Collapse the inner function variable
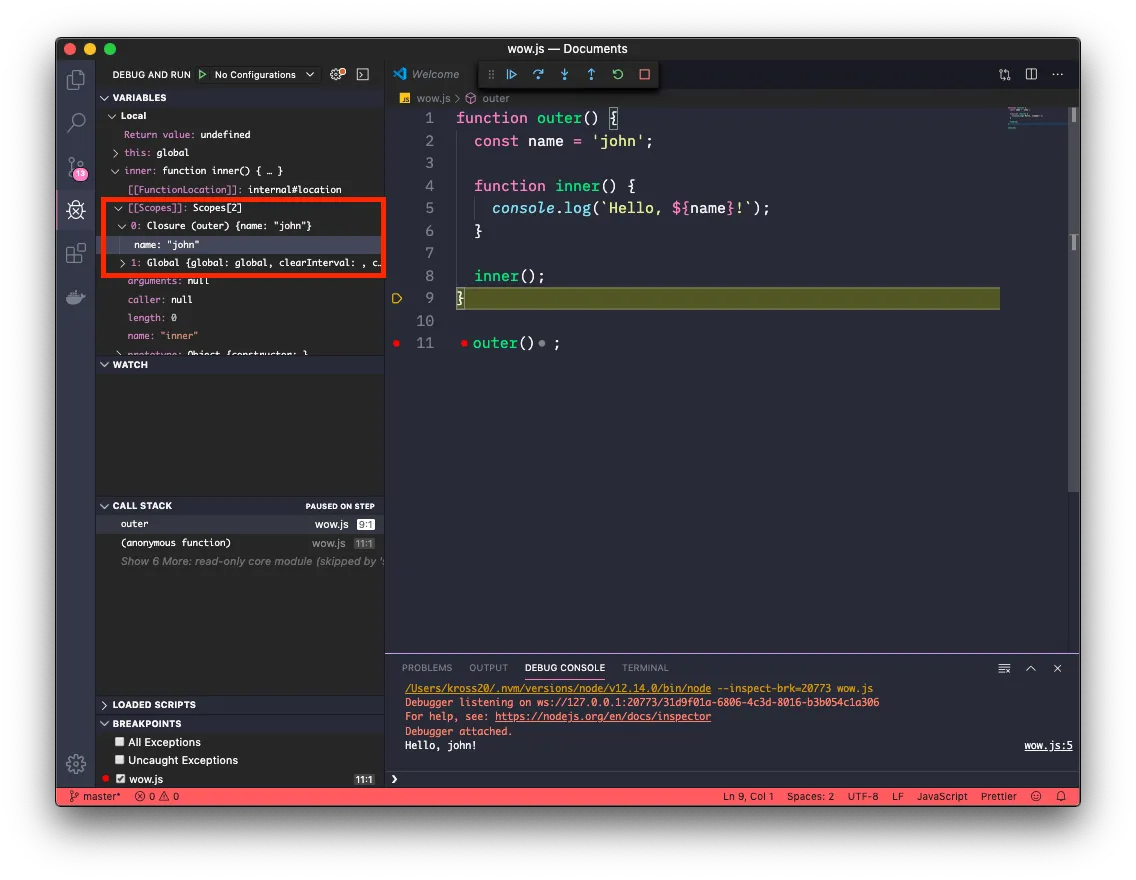The height and width of the screenshot is (880, 1136). tap(115, 171)
